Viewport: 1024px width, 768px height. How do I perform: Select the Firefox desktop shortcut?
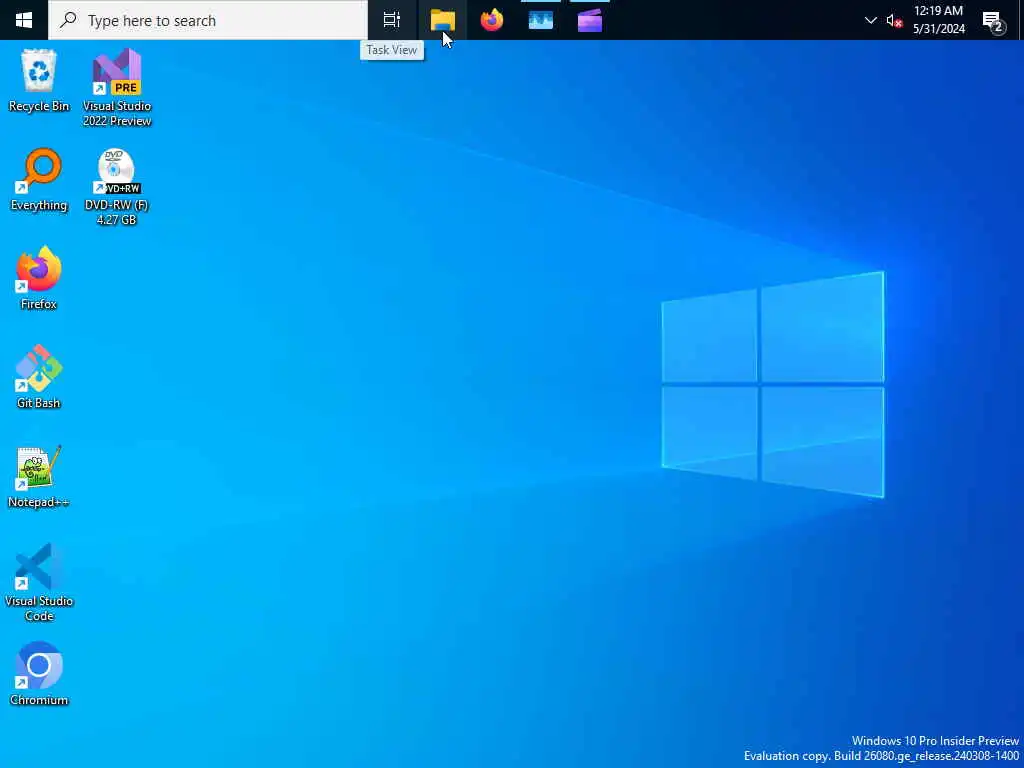click(x=39, y=278)
